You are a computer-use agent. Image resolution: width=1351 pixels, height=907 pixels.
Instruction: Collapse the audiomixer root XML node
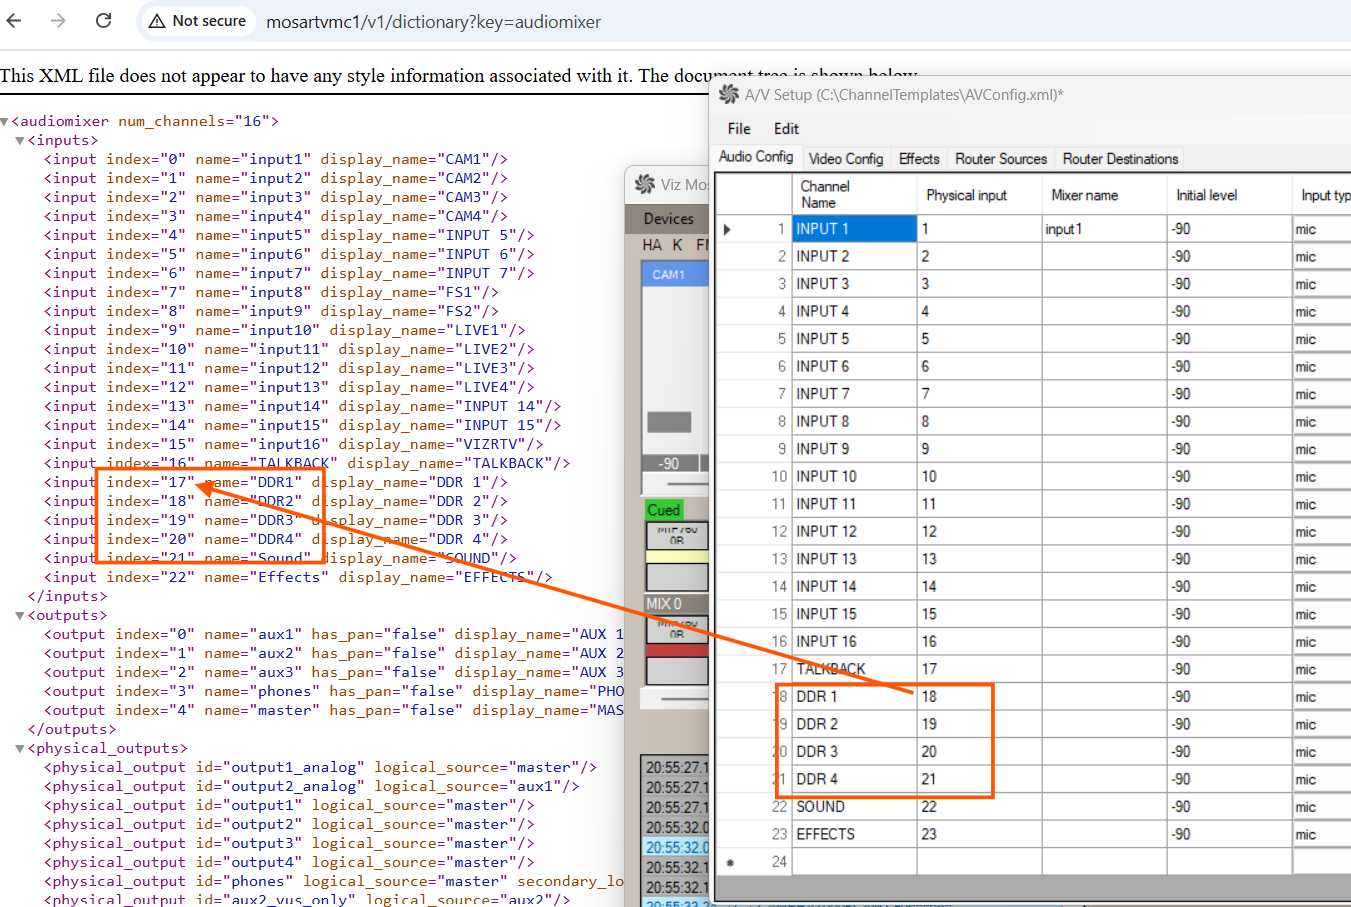(5, 122)
